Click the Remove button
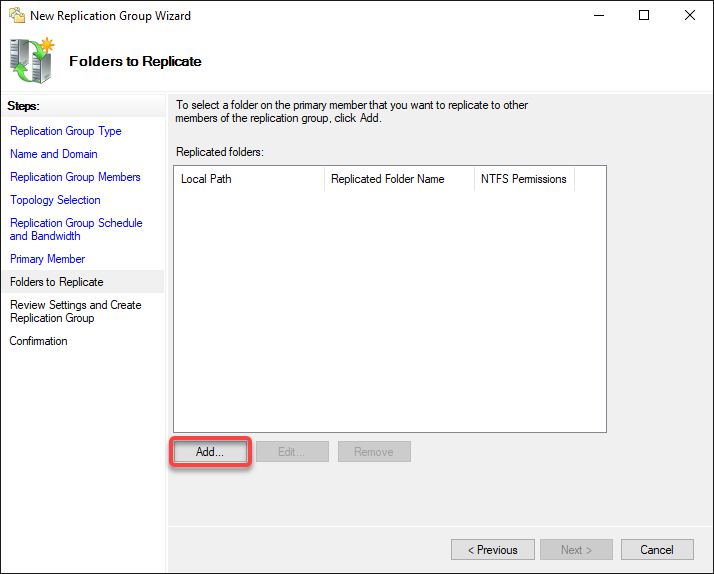Viewport: 714px width, 574px height. pyautogui.click(x=374, y=452)
